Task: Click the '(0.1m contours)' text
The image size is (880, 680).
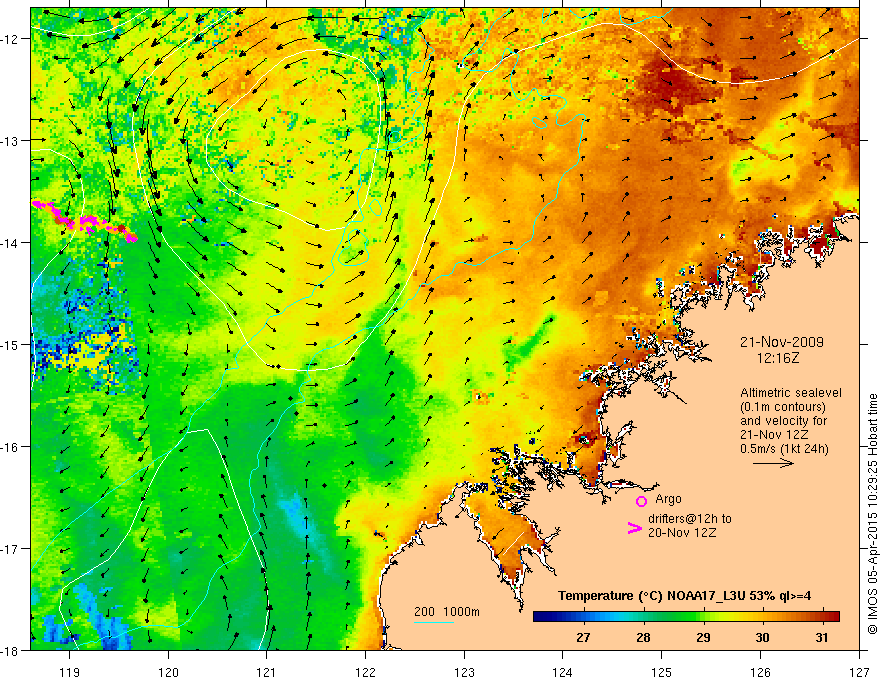Action: [x=783, y=407]
